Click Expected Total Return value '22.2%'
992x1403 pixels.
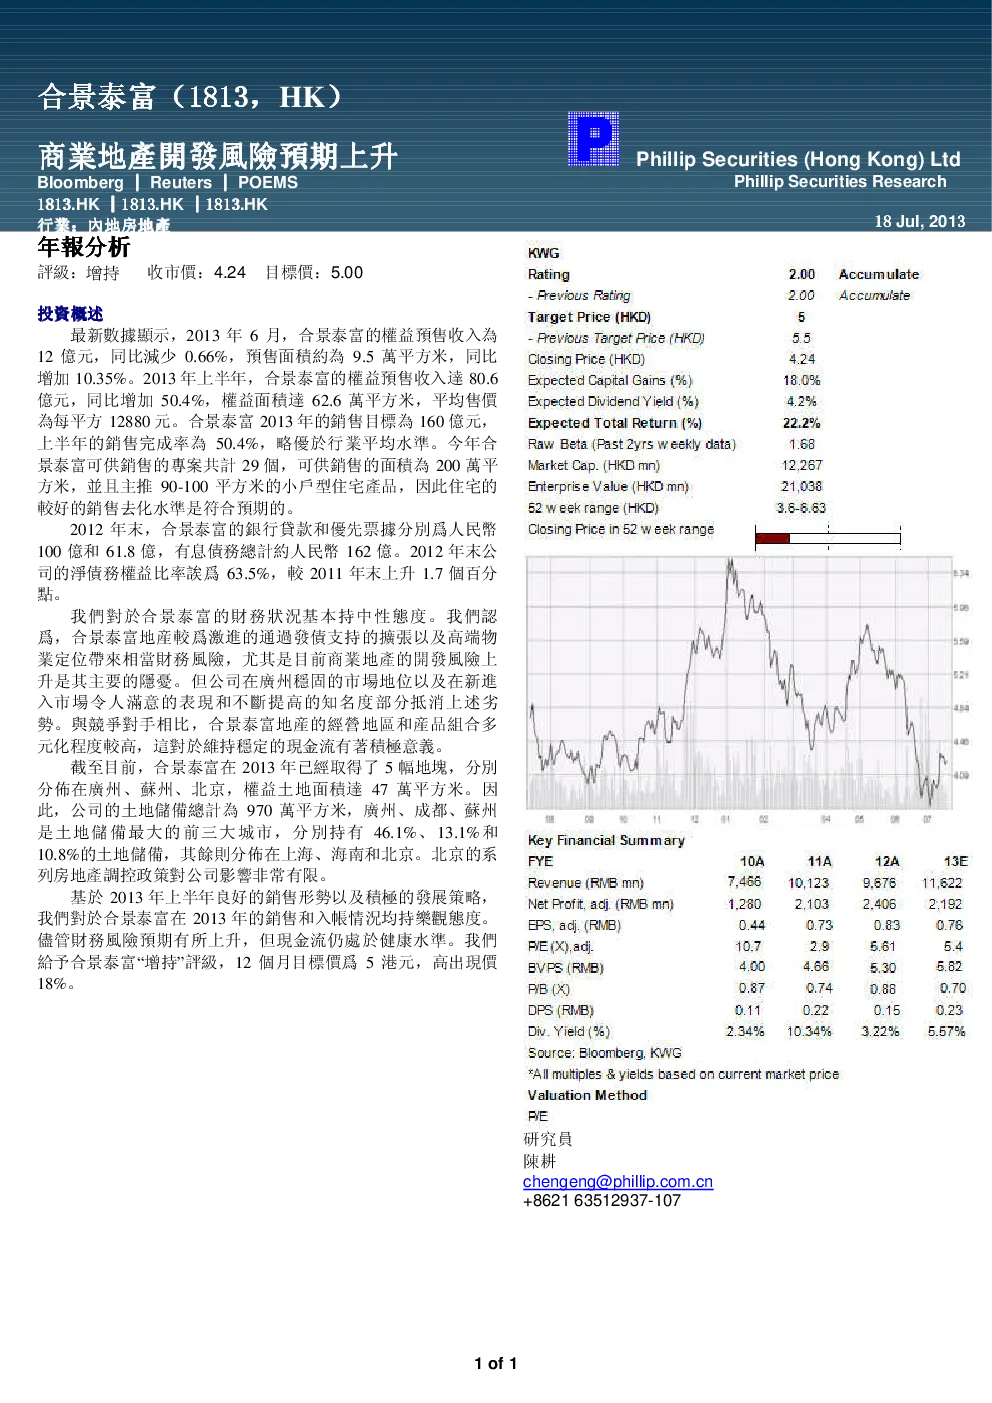(802, 423)
